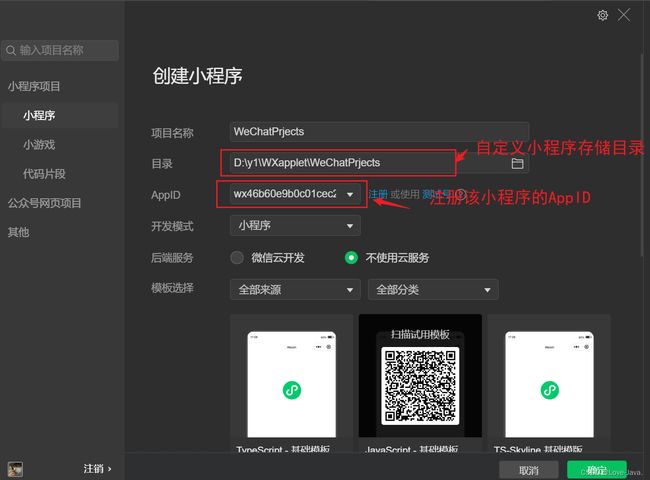Edit the project name WeChatPrjects field
This screenshot has height=480, width=650.
click(x=379, y=132)
